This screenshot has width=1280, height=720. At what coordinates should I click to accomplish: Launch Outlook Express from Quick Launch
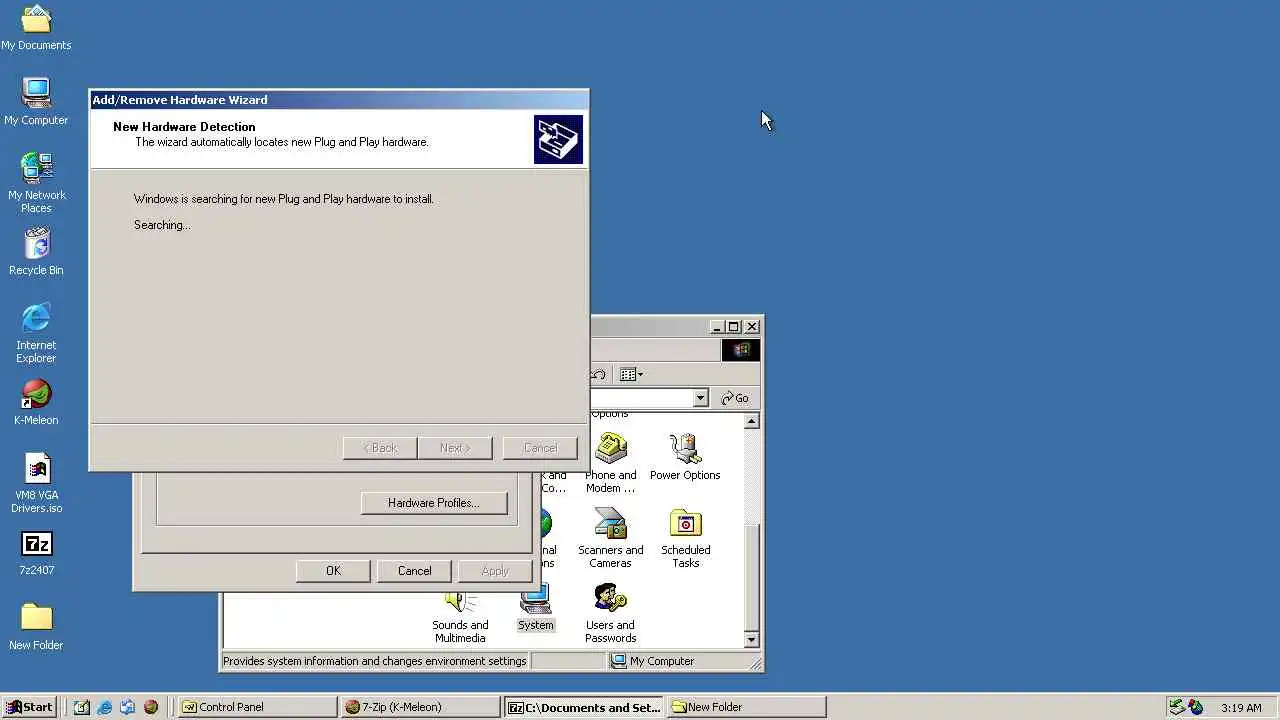click(128, 707)
